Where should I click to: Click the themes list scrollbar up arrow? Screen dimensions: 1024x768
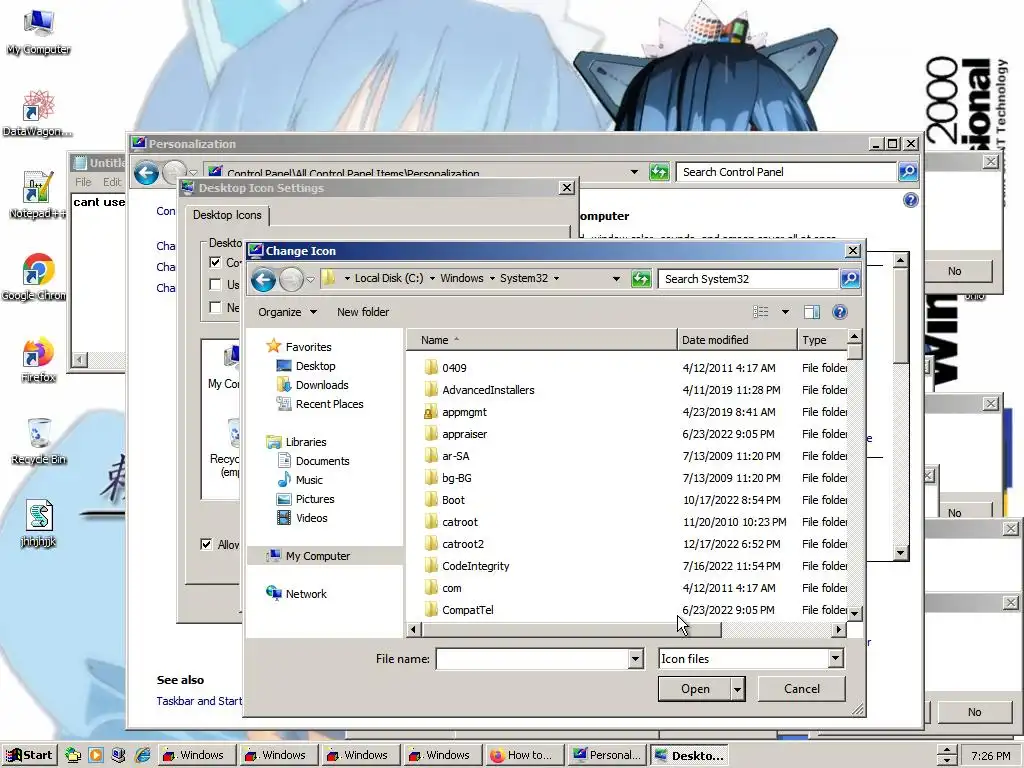901,260
